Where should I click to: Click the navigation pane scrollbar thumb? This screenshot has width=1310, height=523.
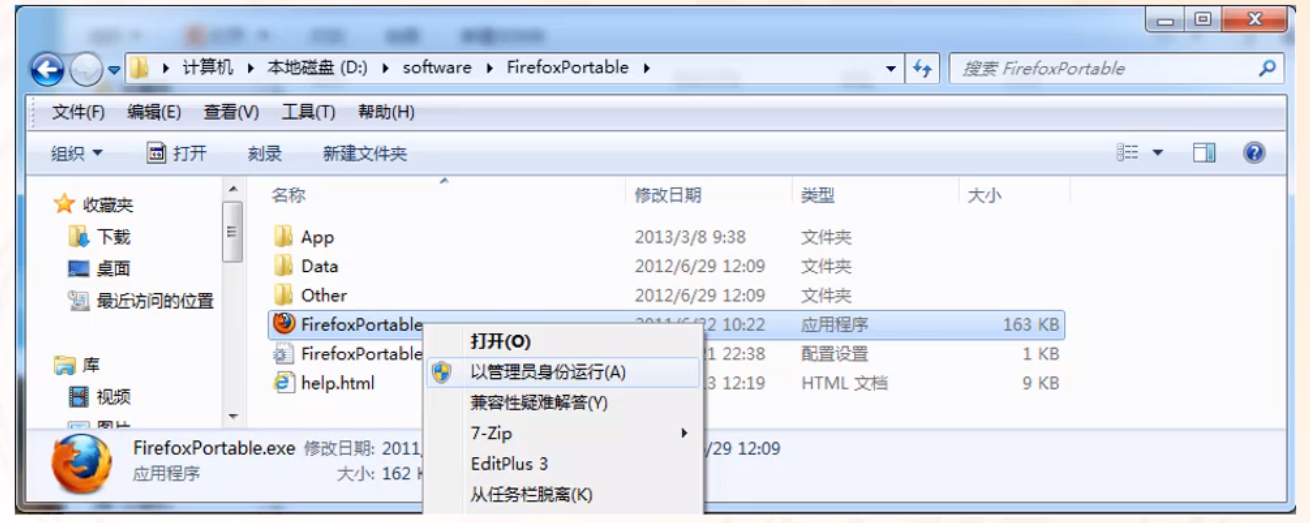tap(233, 231)
